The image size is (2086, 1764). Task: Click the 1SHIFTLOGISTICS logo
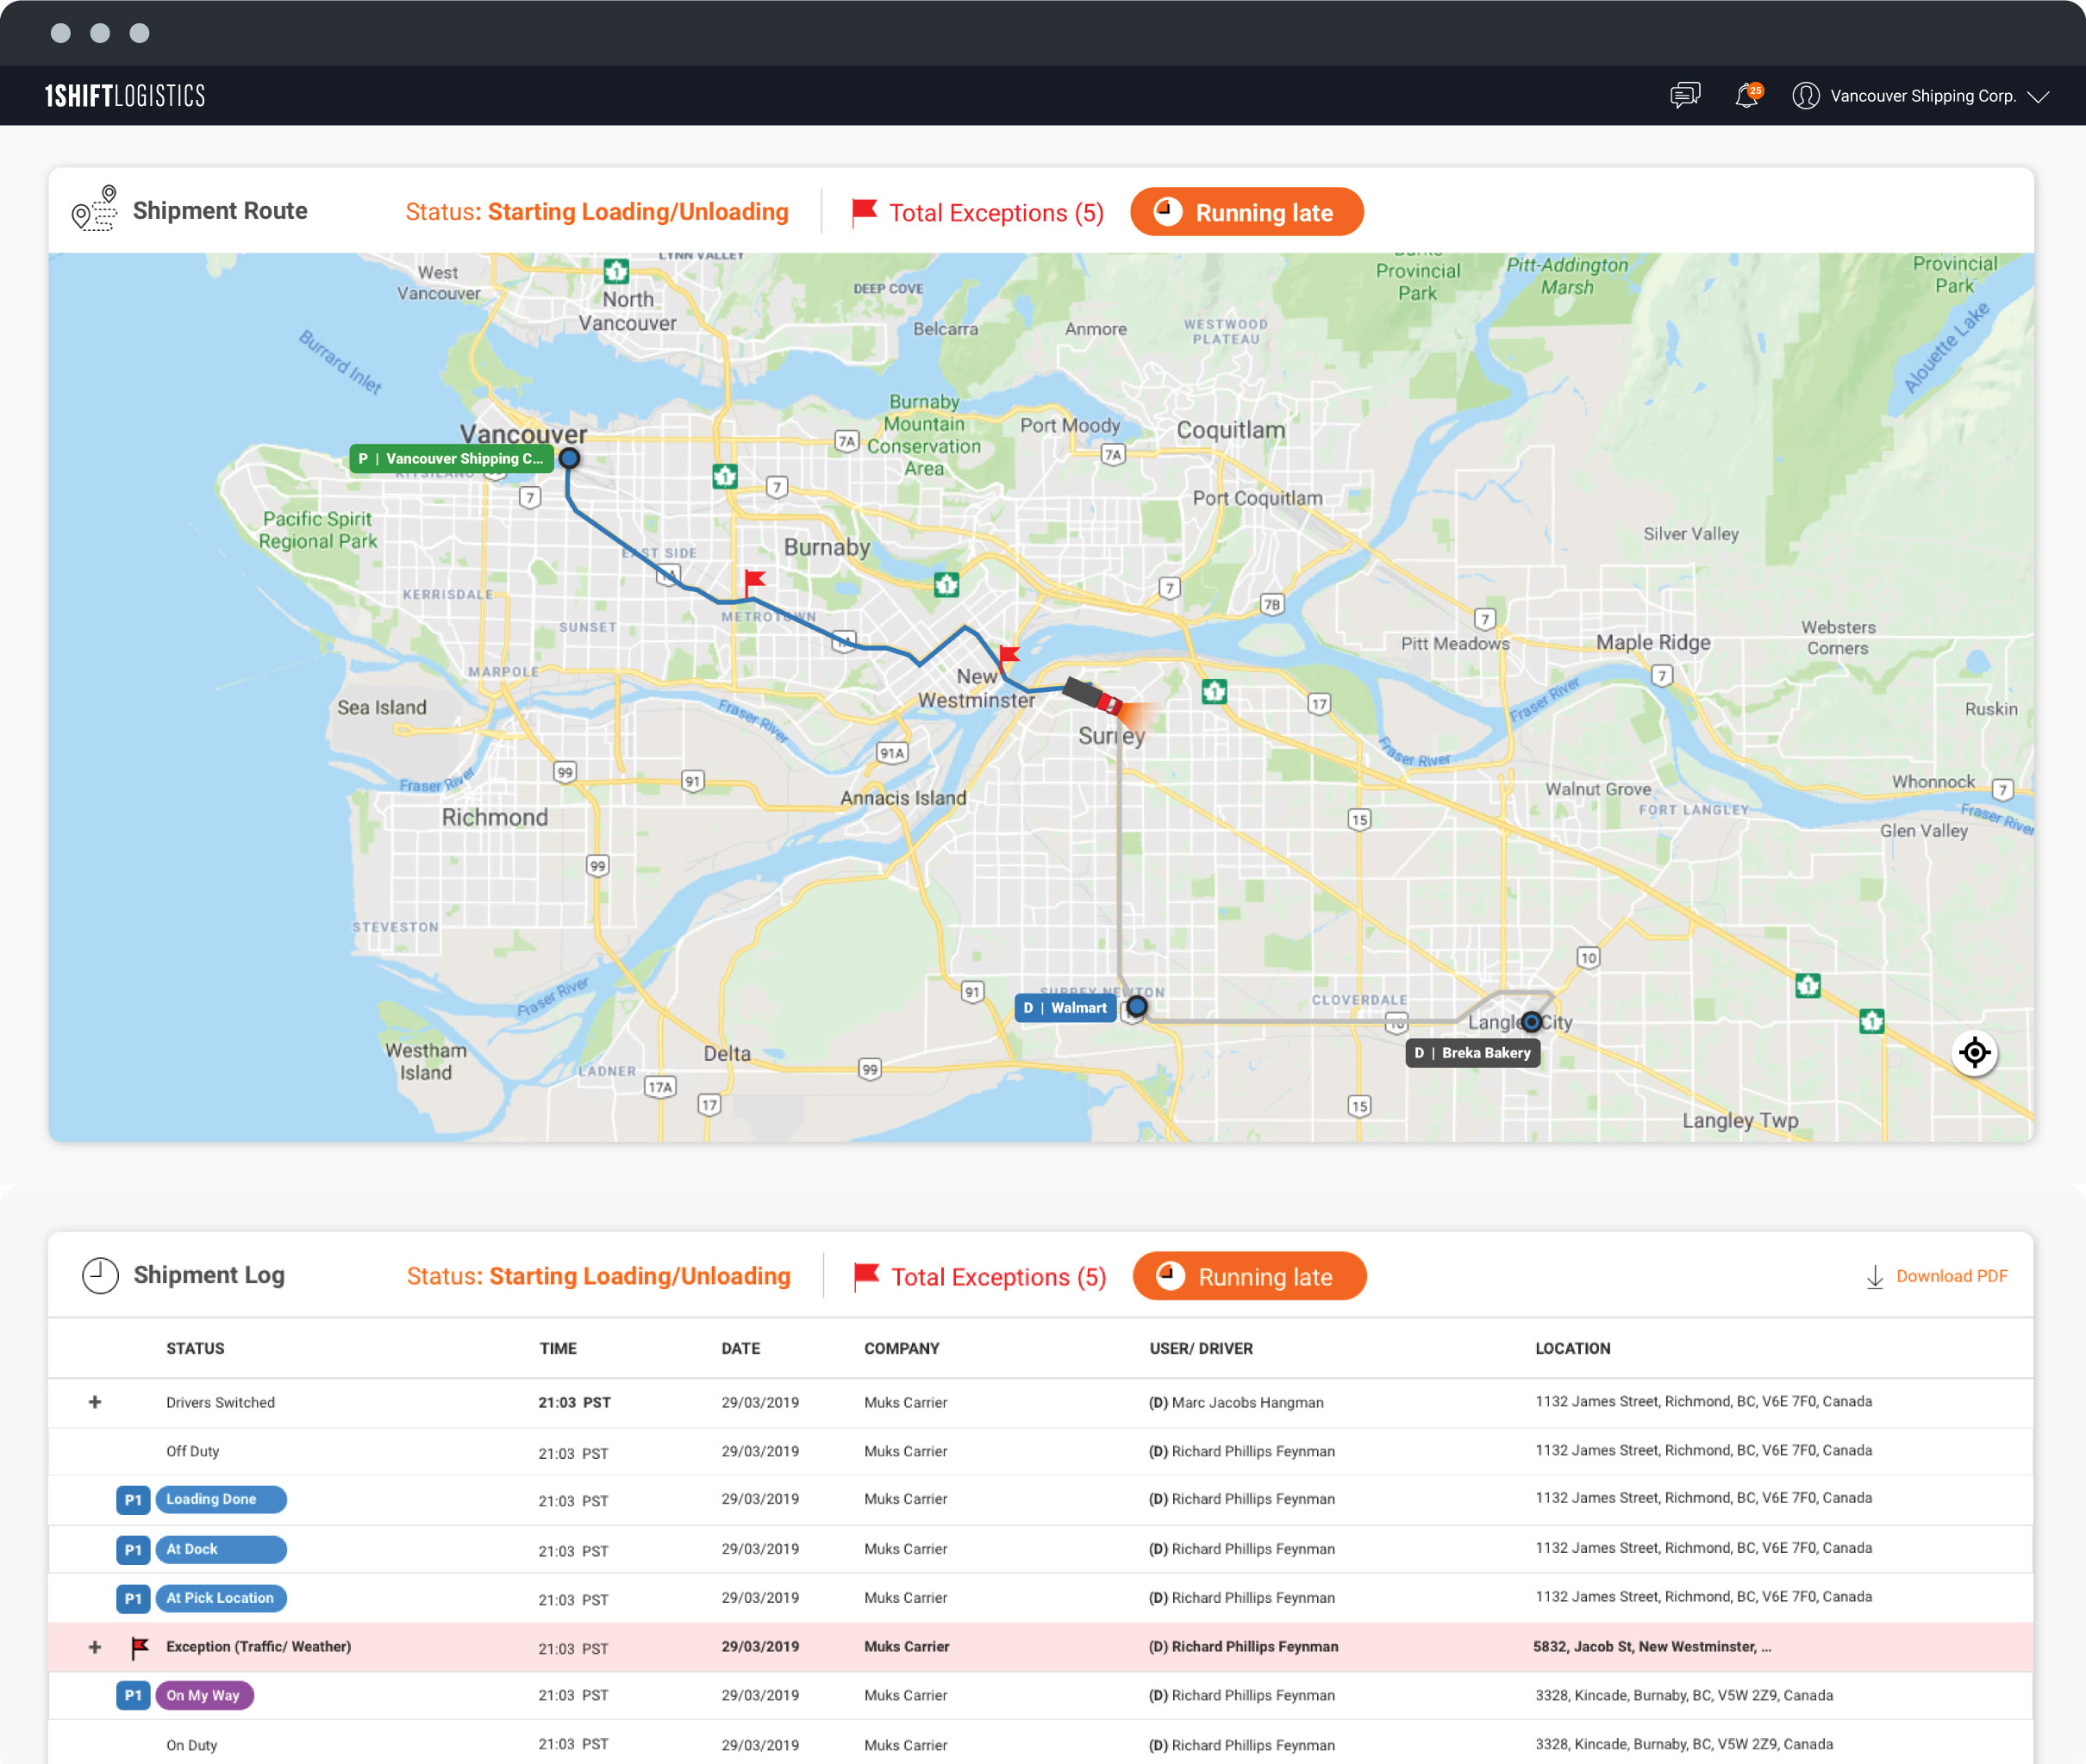pos(125,96)
